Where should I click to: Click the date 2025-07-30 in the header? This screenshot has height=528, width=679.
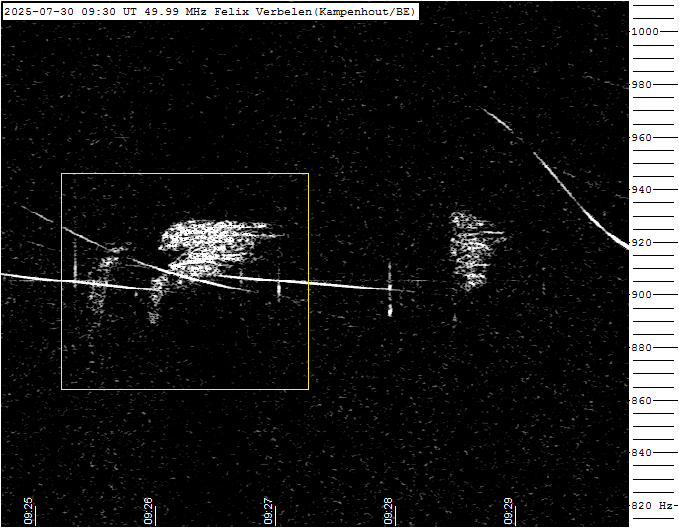[39, 12]
